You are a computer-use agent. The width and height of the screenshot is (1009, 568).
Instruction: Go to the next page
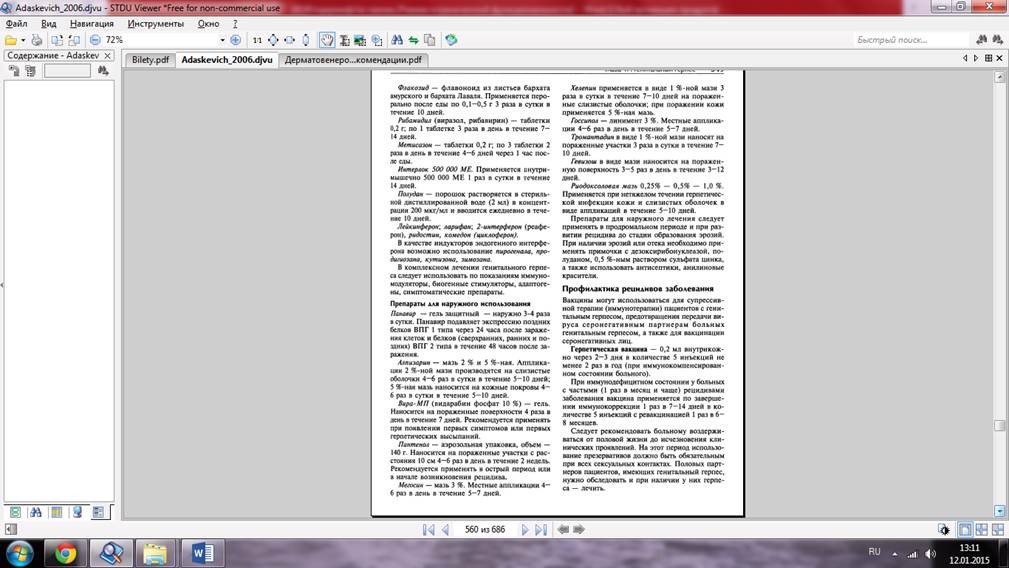525,529
